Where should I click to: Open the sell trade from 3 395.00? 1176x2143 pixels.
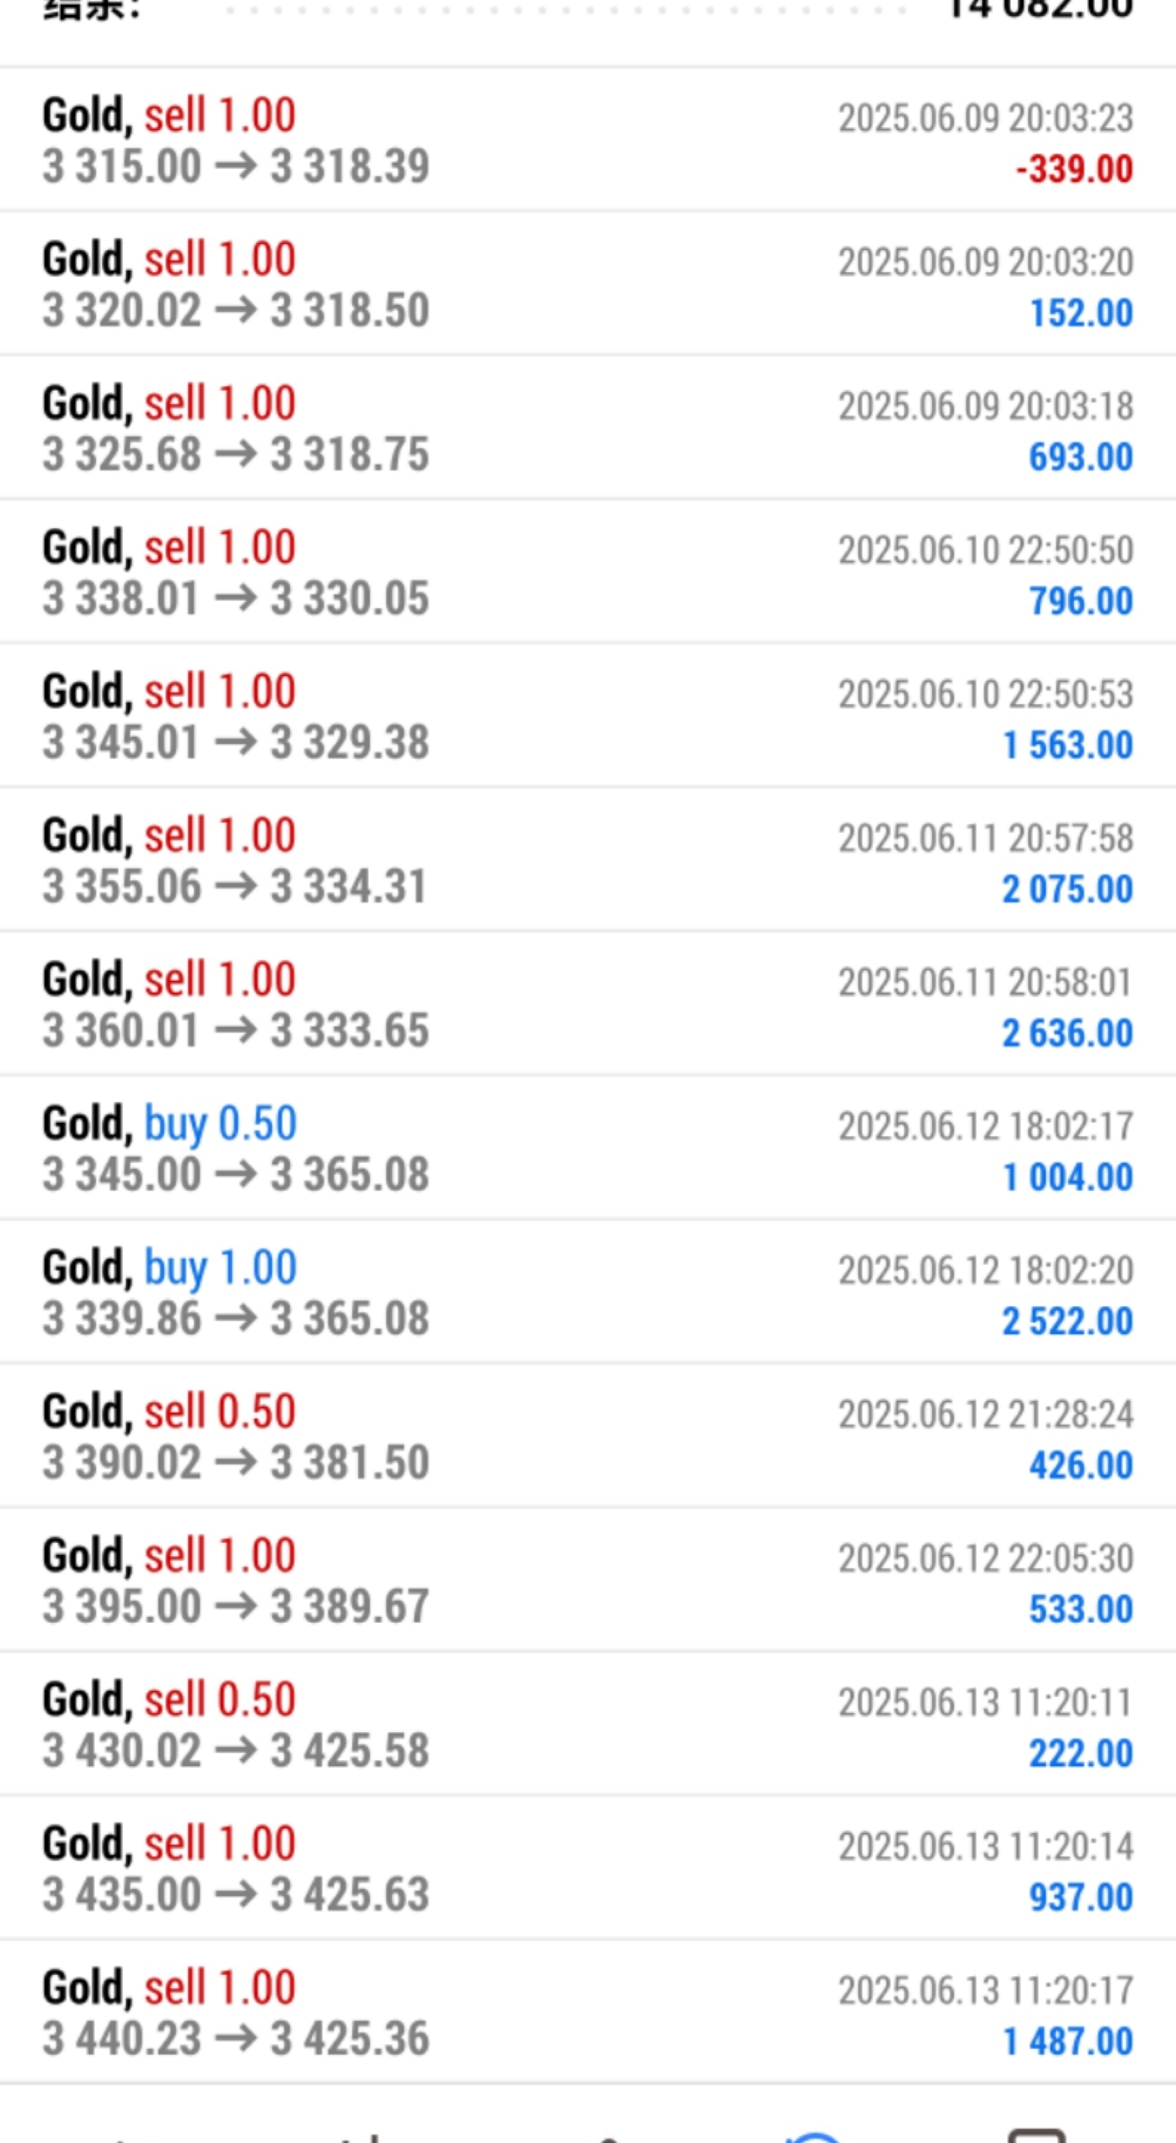587,1581
